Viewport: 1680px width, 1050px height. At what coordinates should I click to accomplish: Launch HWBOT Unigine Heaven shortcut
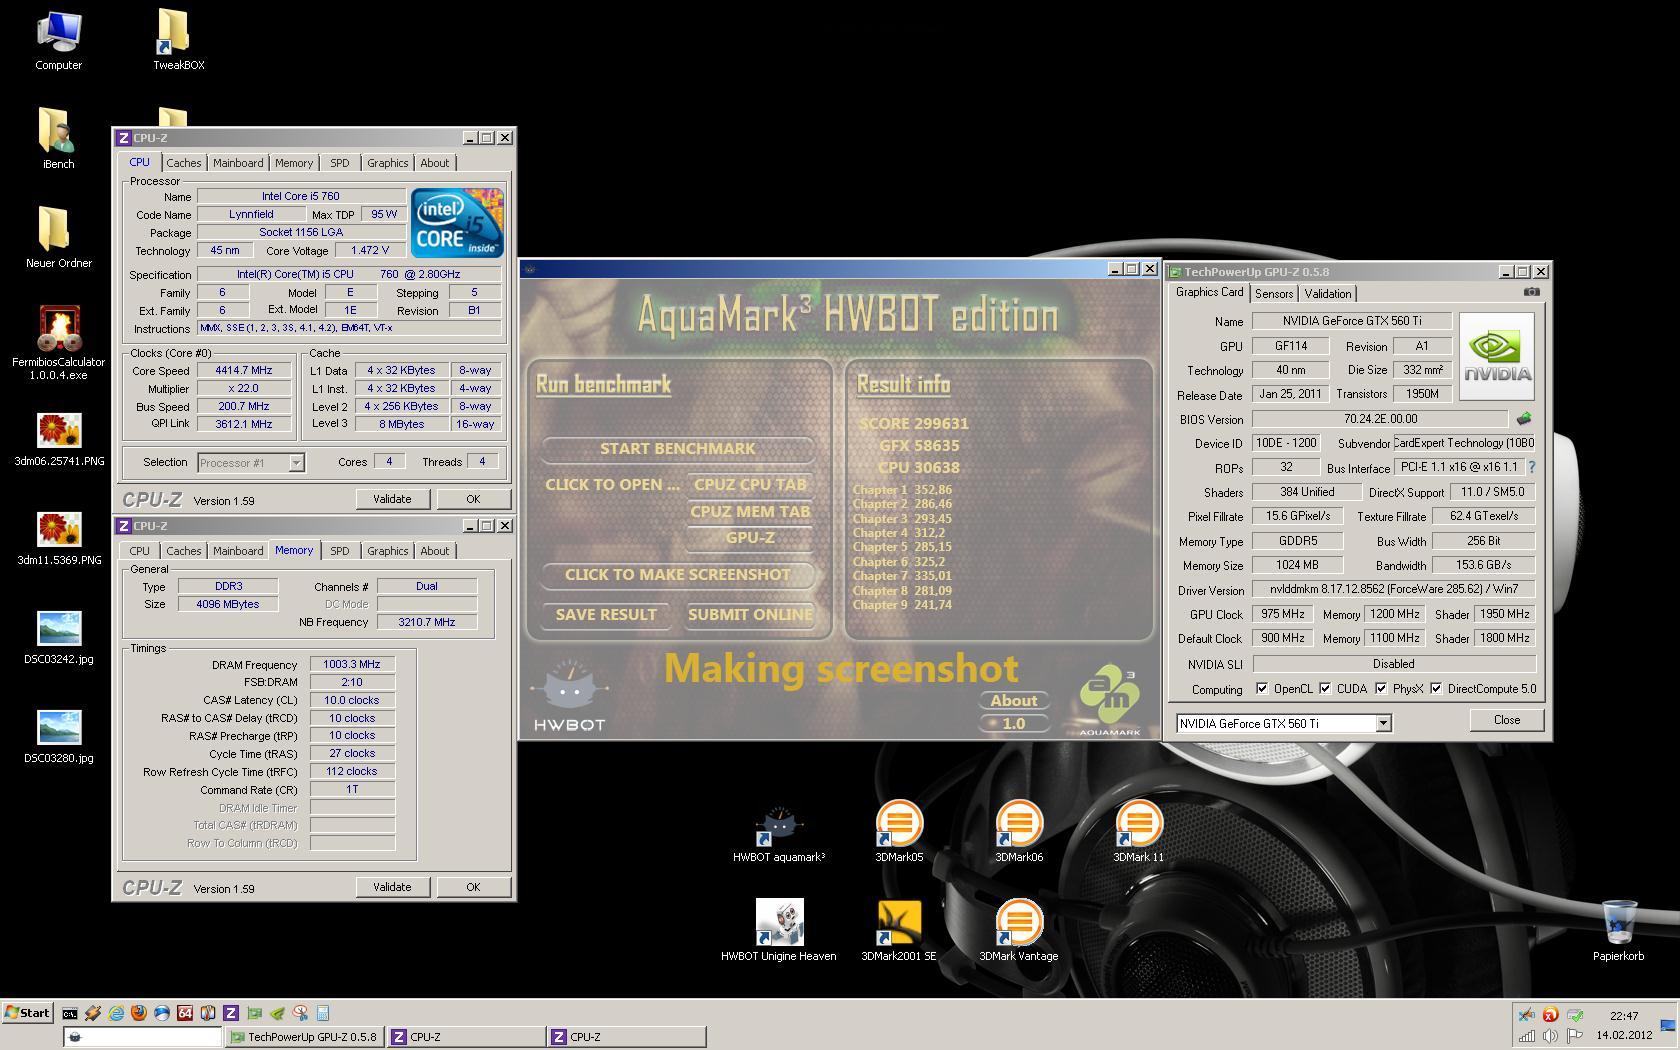(779, 931)
